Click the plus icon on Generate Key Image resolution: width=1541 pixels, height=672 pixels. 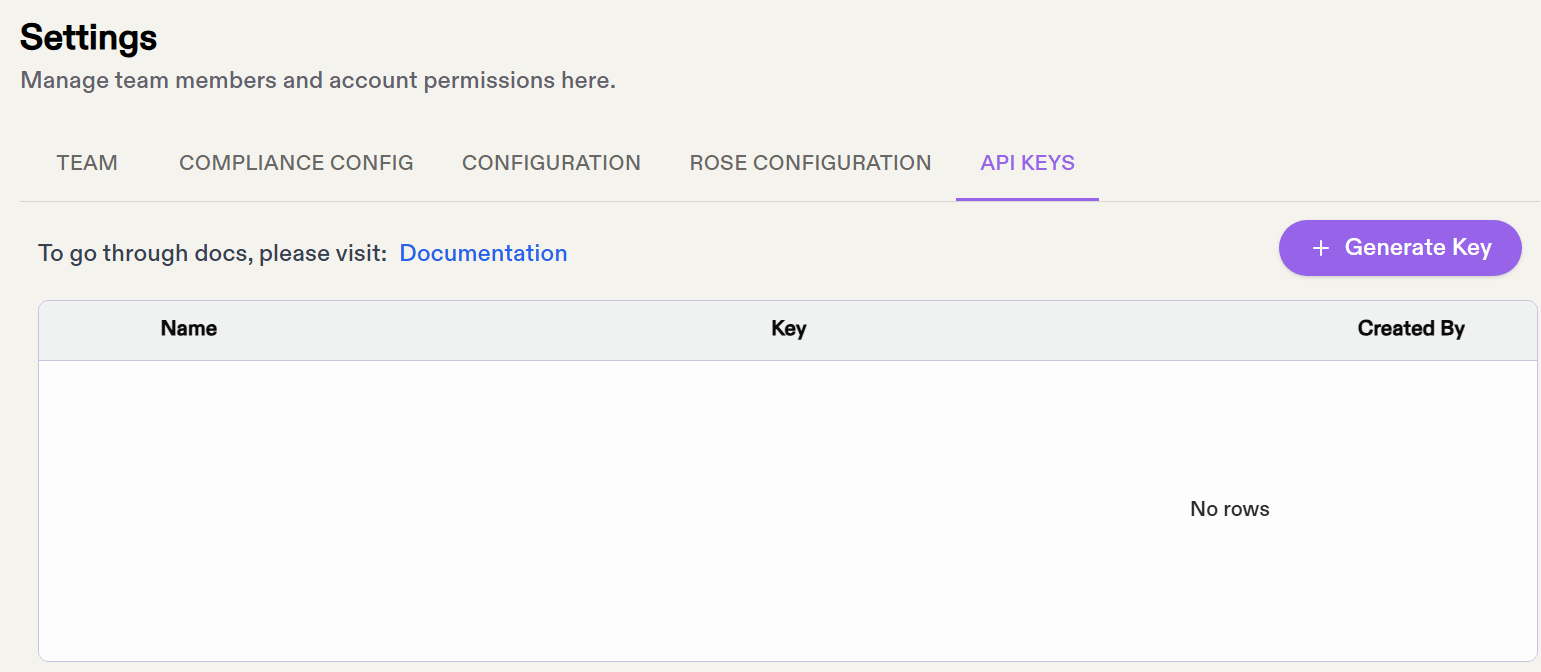coord(1320,248)
